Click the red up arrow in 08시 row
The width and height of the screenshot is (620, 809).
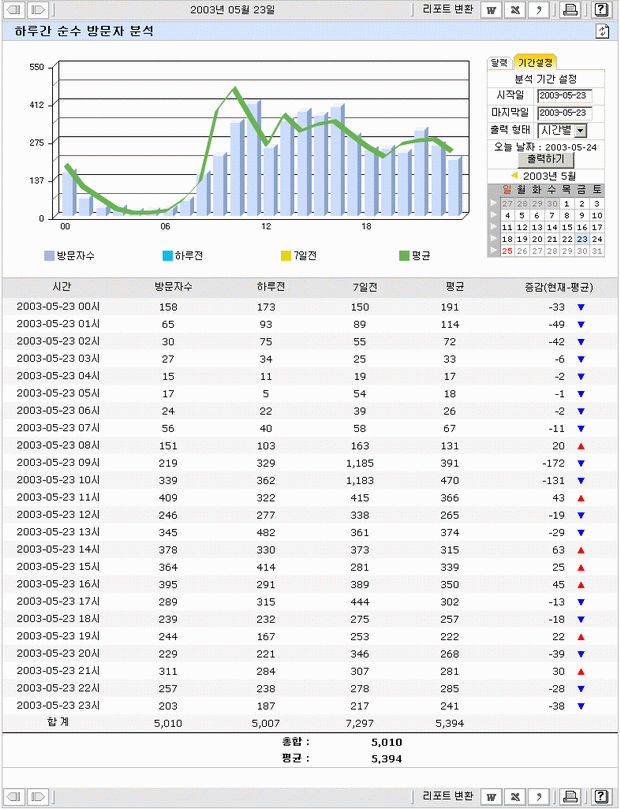[581, 446]
